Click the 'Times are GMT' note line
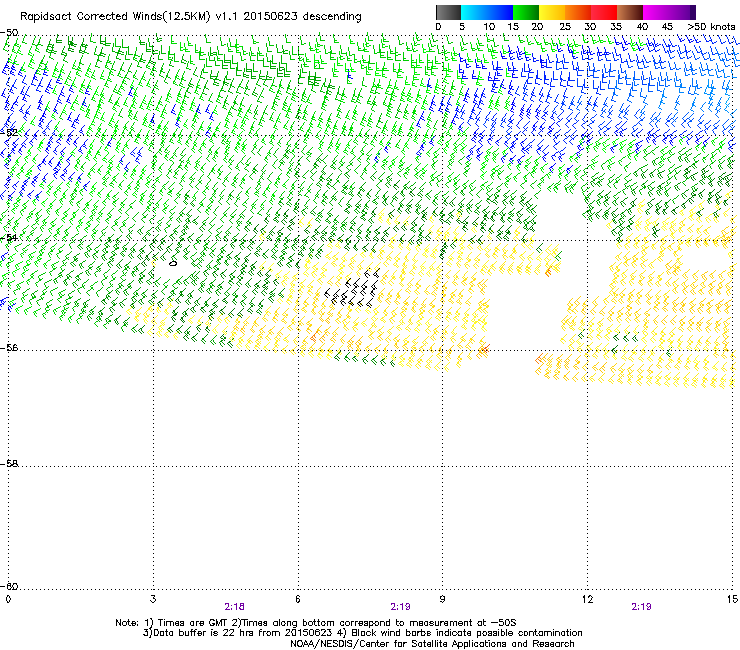 point(316,623)
